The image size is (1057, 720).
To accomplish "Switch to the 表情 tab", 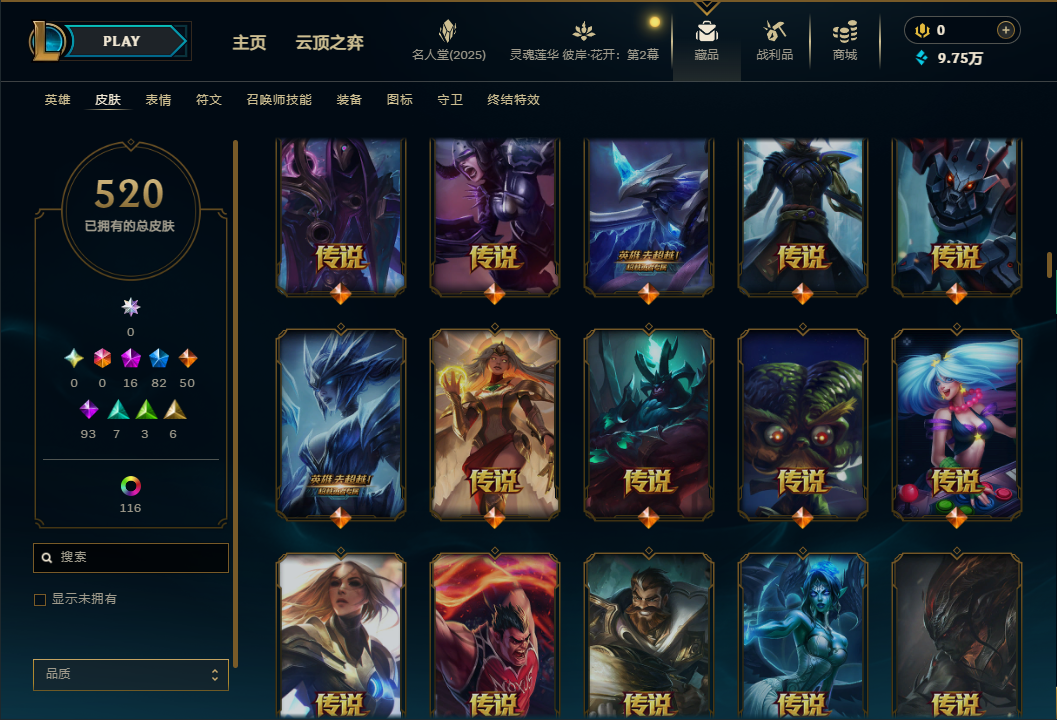I will tap(158, 100).
